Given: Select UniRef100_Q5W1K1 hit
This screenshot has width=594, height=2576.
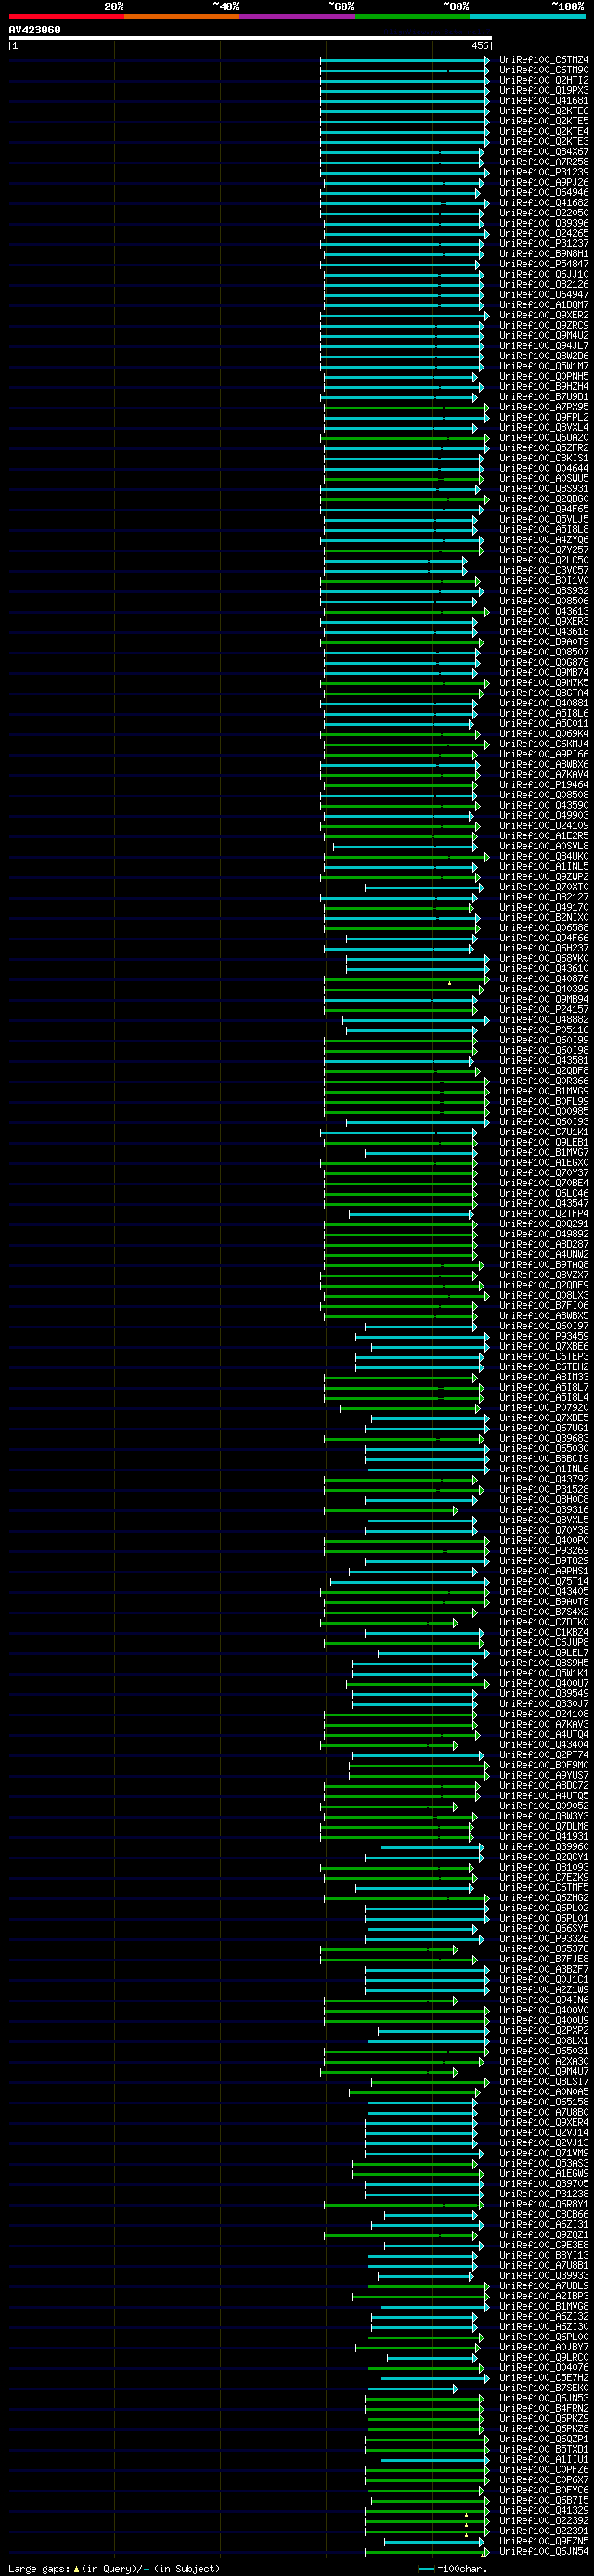Looking at the screenshot, I should point(544,1673).
